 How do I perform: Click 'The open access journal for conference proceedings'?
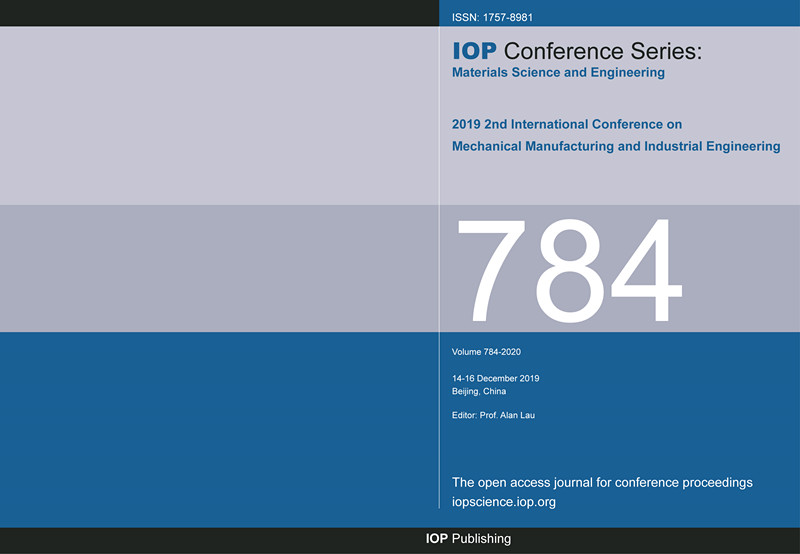pos(602,483)
